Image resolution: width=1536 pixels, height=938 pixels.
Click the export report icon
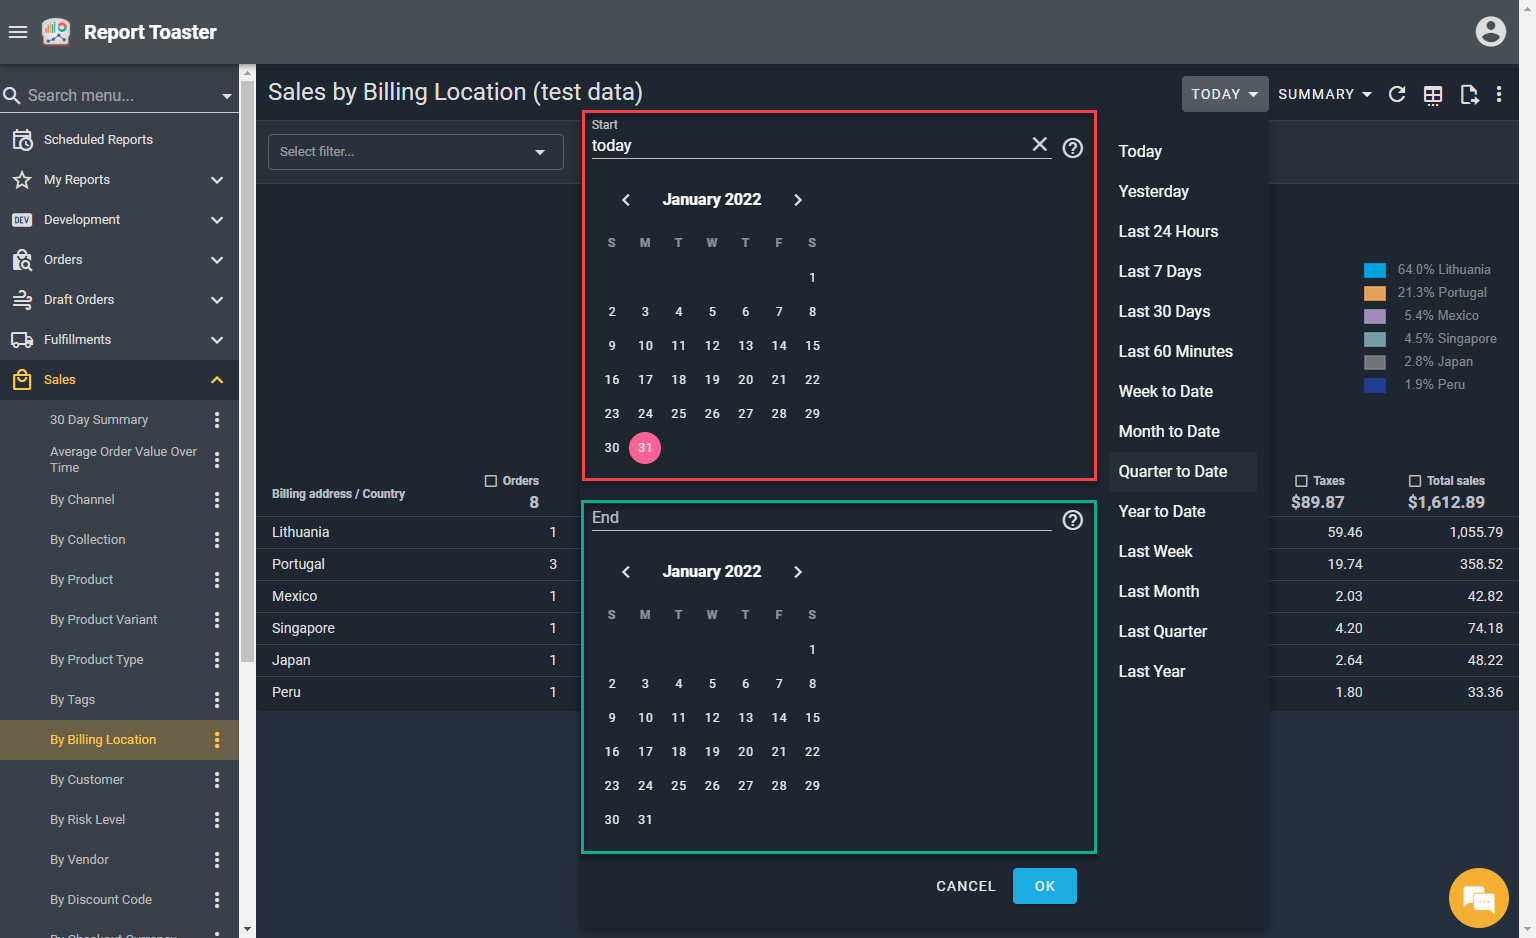[x=1468, y=94]
